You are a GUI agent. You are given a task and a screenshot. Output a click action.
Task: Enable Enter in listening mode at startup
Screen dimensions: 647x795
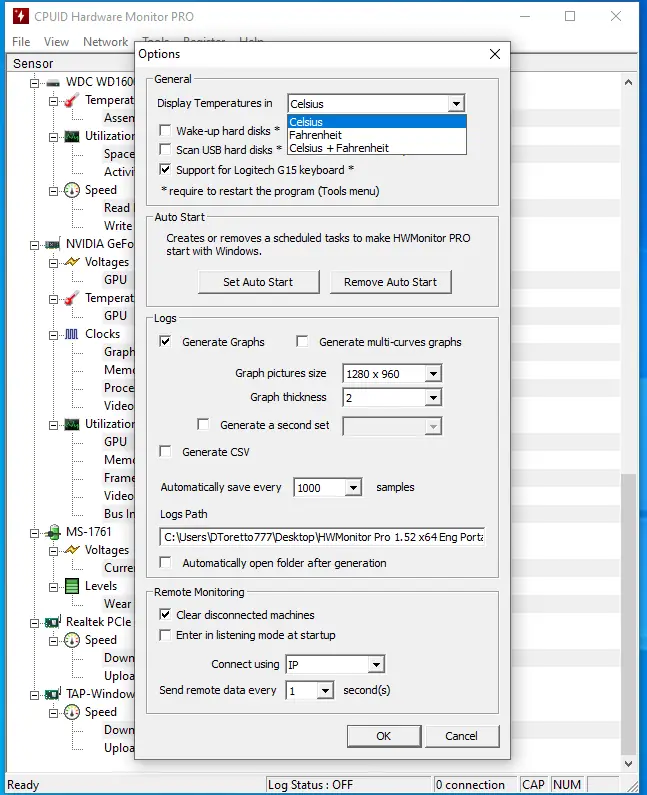pos(165,635)
